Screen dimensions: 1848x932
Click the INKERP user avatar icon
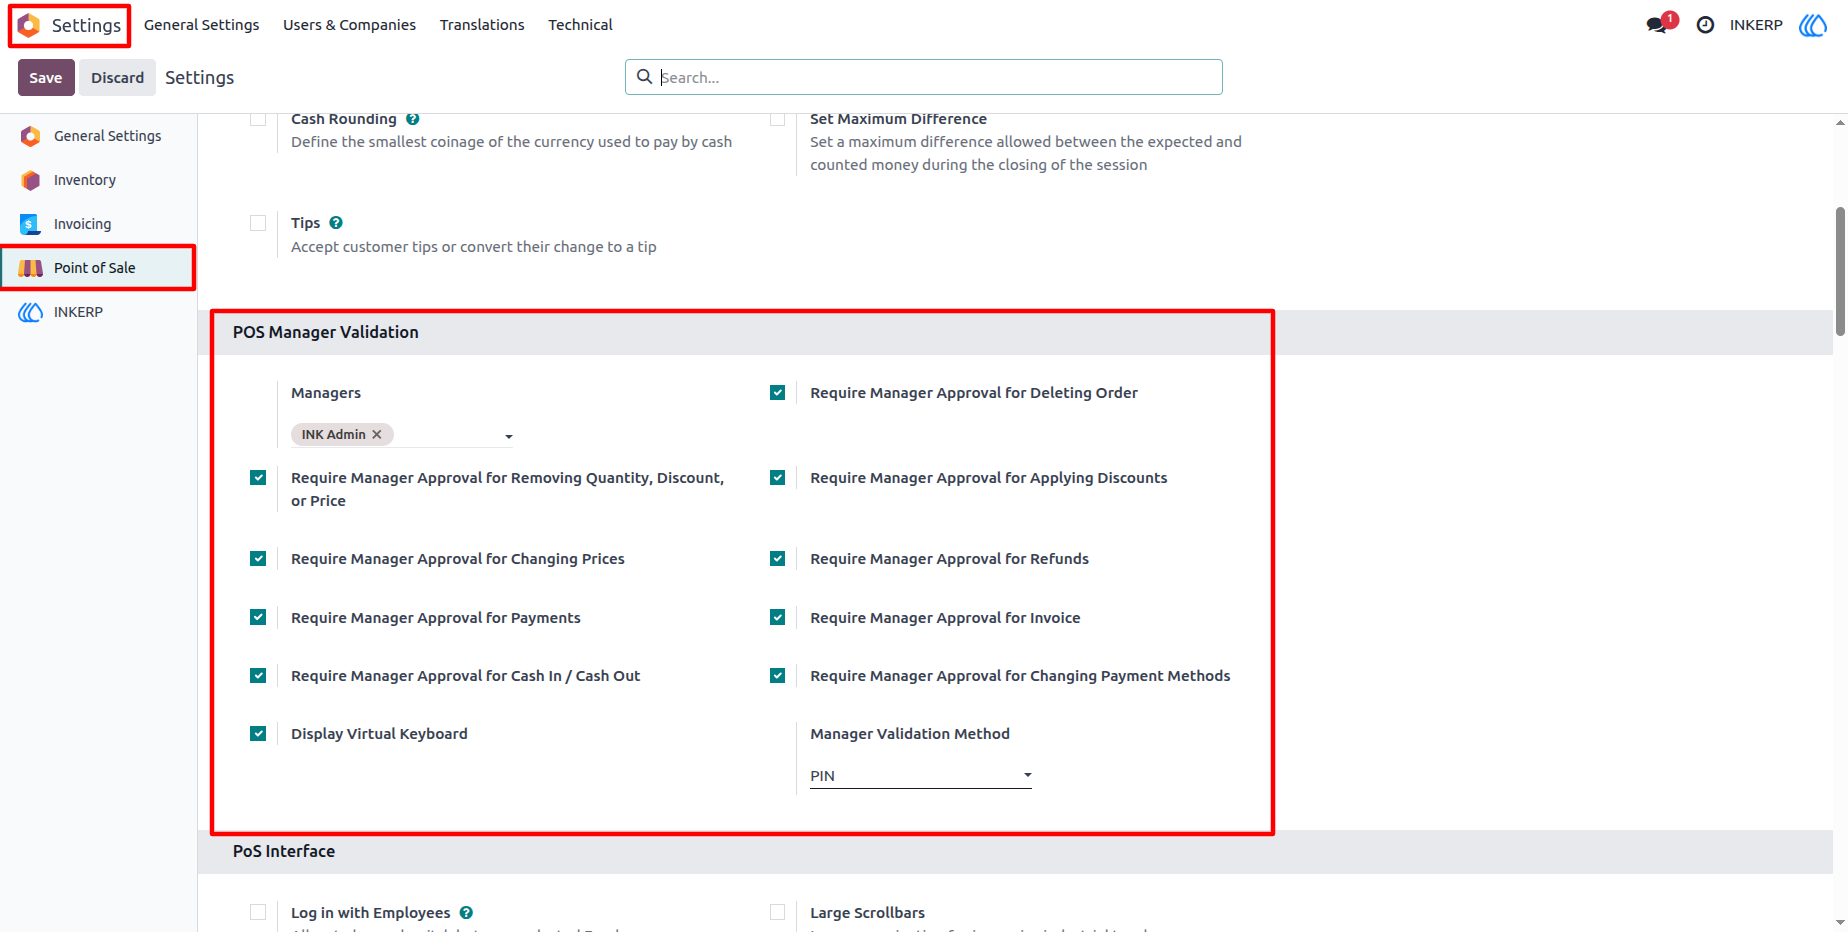tap(1813, 25)
